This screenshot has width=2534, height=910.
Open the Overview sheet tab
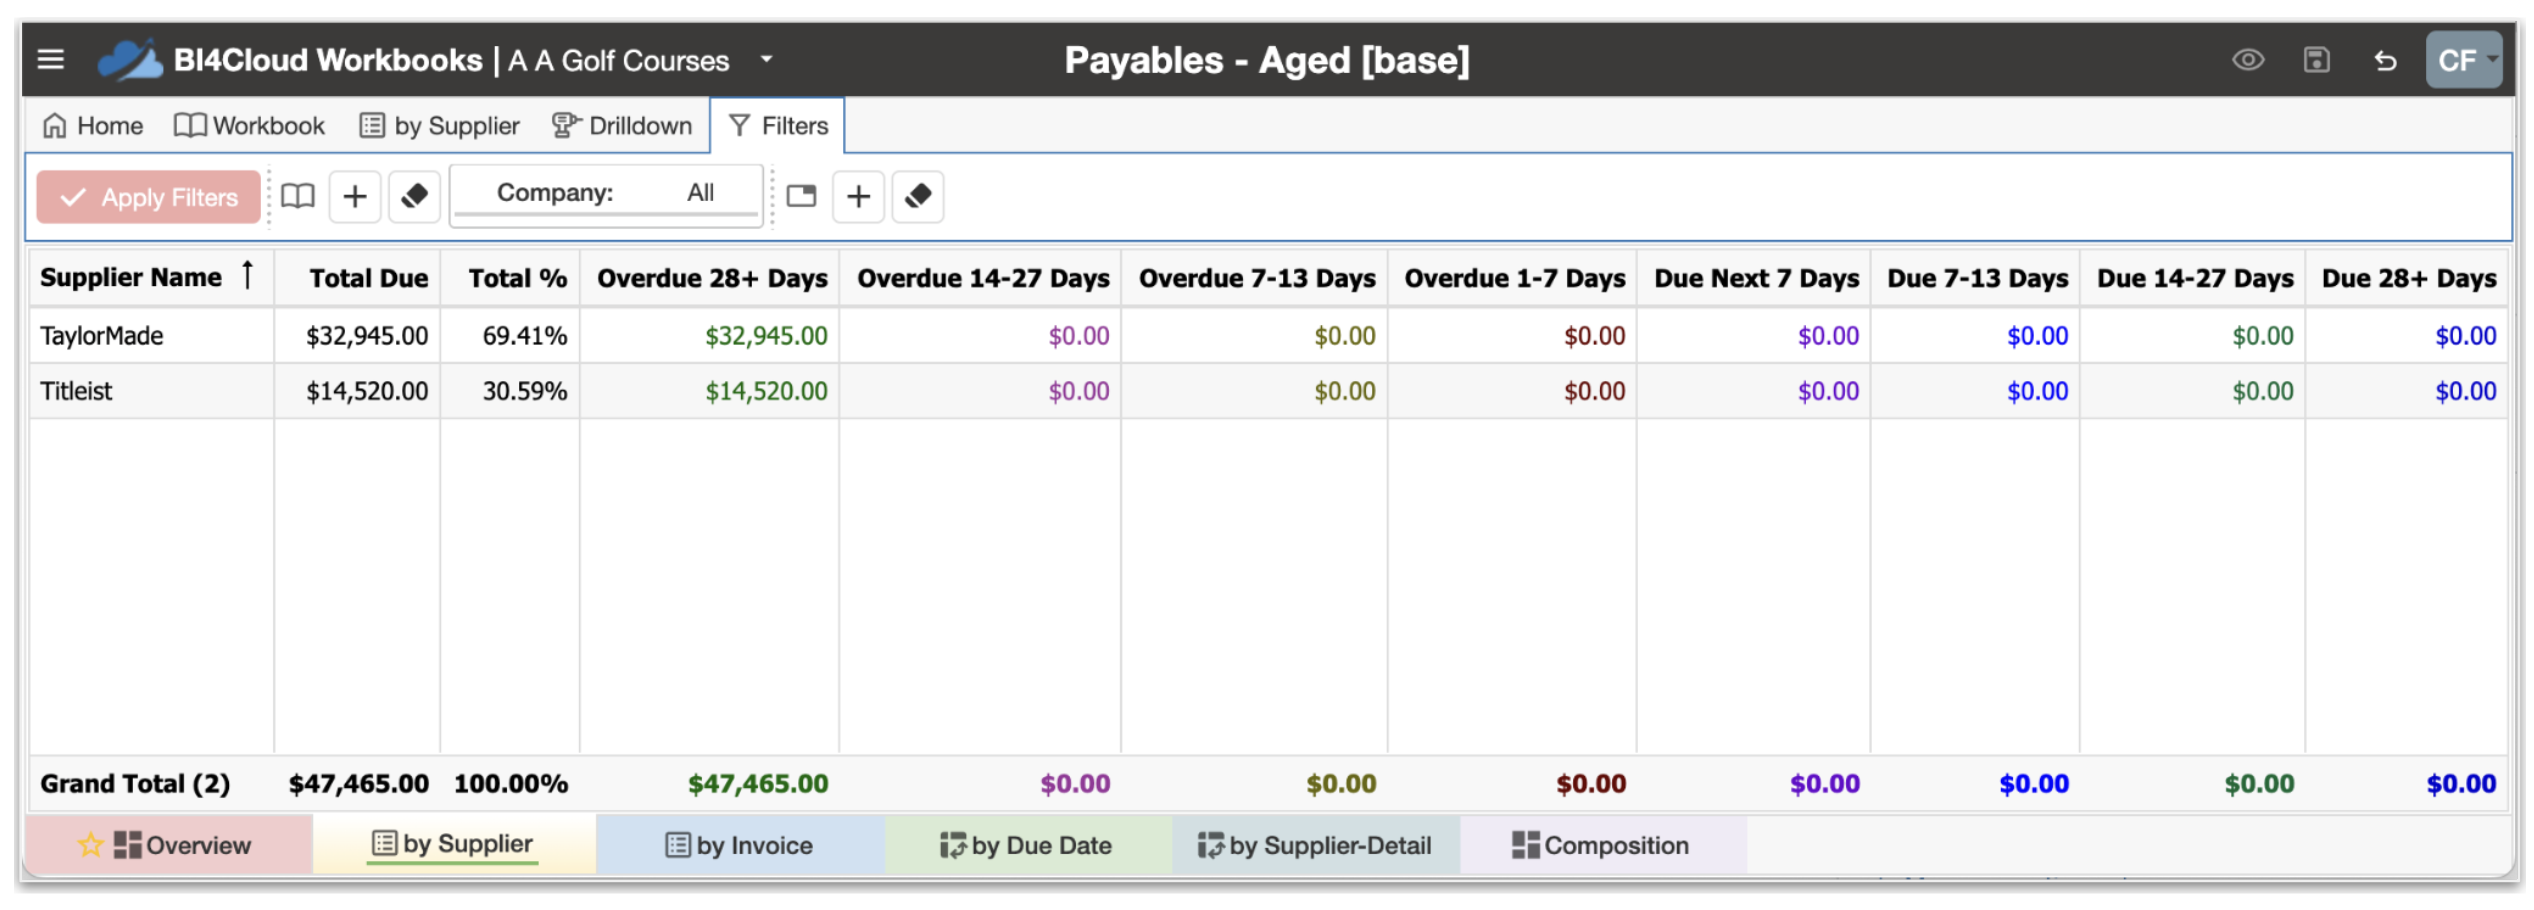click(x=169, y=845)
